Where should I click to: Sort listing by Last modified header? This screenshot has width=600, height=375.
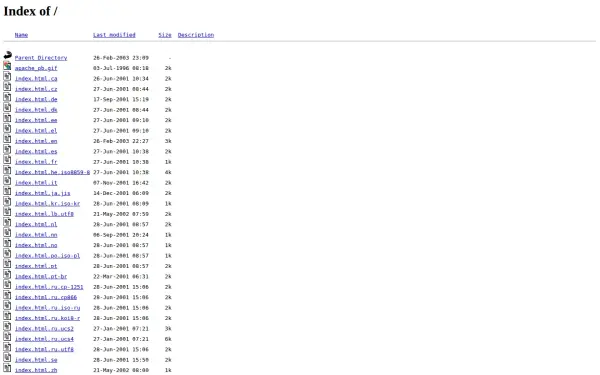[114, 35]
